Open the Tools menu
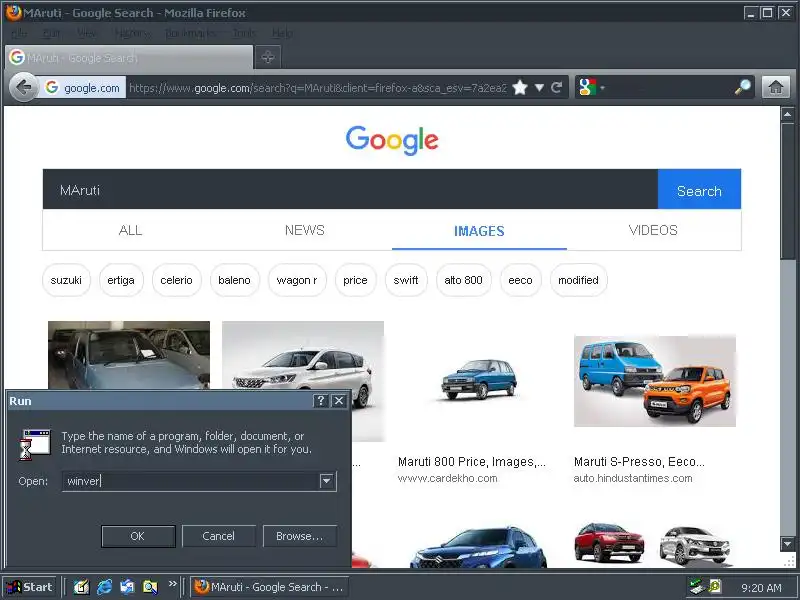 [x=244, y=33]
